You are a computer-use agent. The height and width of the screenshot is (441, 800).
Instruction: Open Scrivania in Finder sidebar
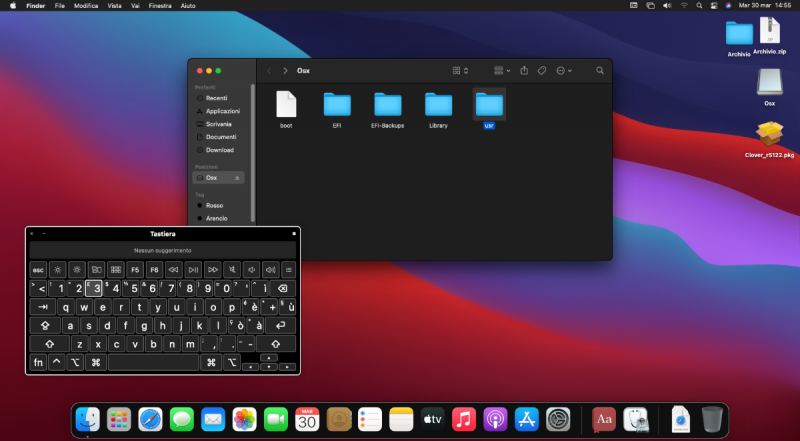(x=218, y=124)
